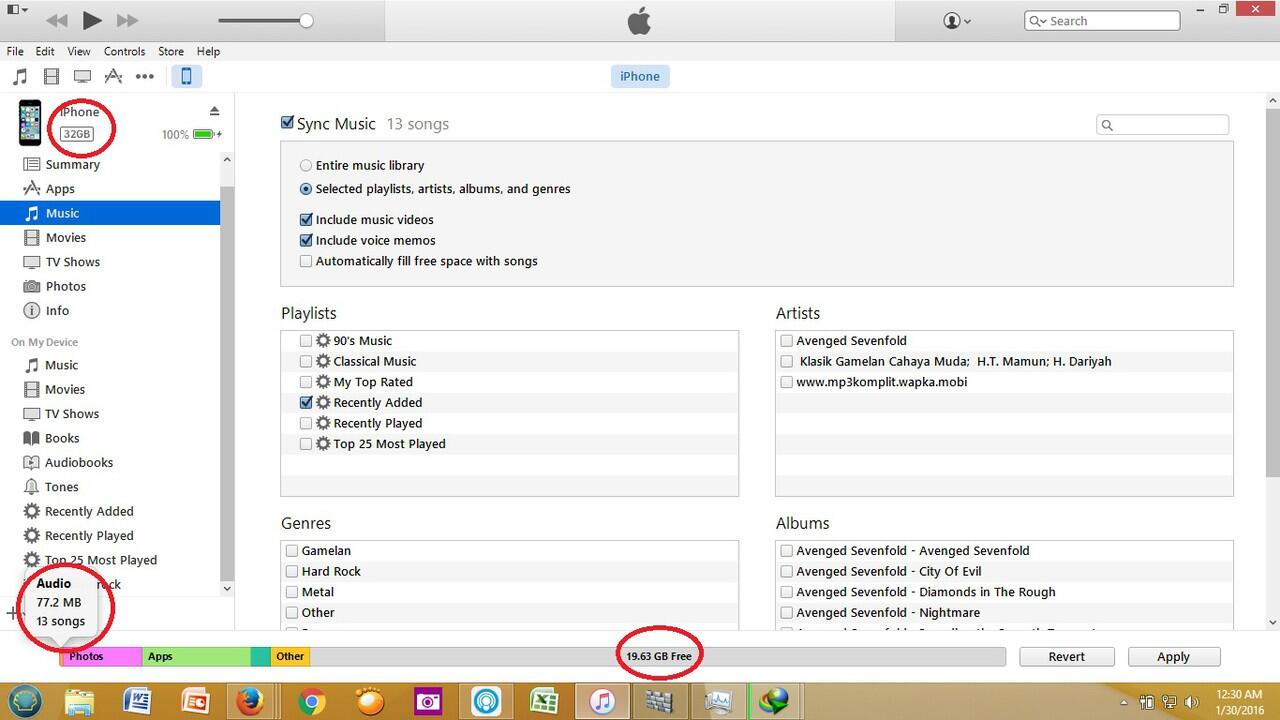Open Firefox from the taskbar
The width and height of the screenshot is (1280, 720).
[250, 701]
